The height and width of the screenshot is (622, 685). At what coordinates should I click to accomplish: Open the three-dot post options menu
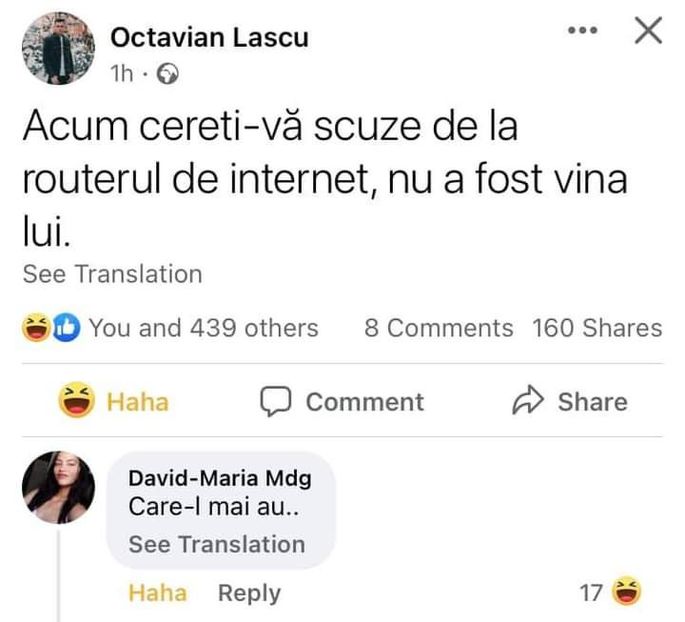(x=581, y=32)
